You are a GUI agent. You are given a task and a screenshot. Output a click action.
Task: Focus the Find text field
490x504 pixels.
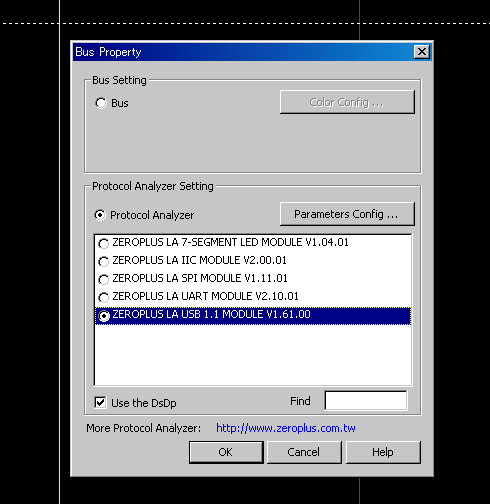366,401
